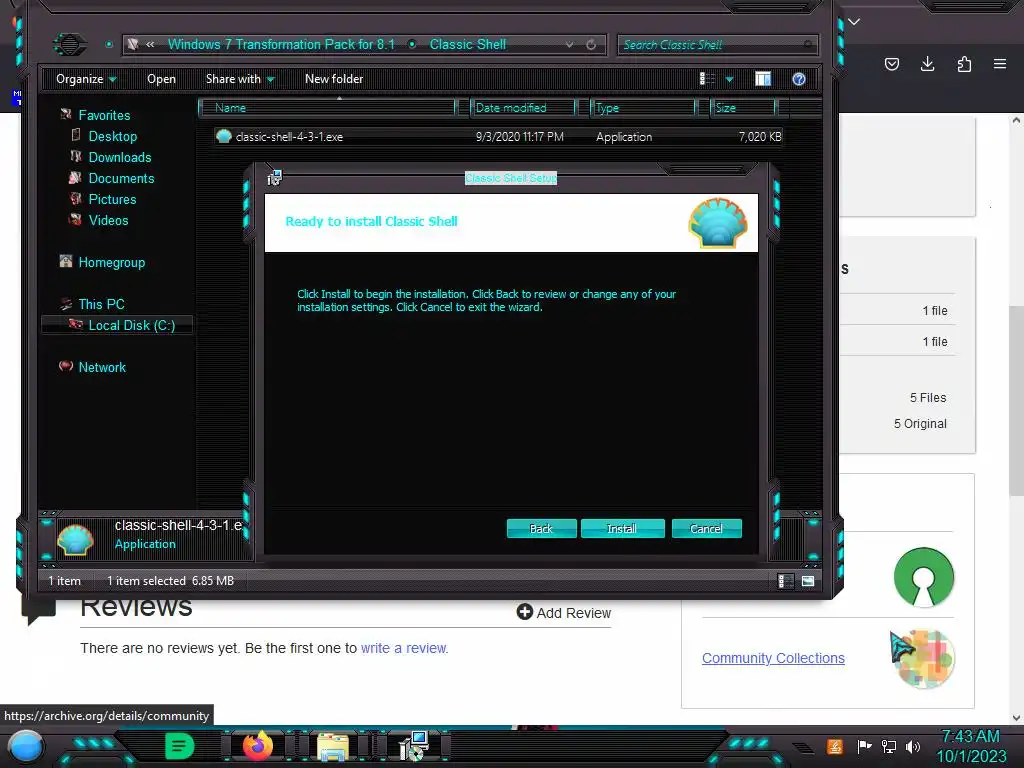Open Downloads in the sidebar
Viewport: 1024px width, 768px height.
tap(120, 157)
